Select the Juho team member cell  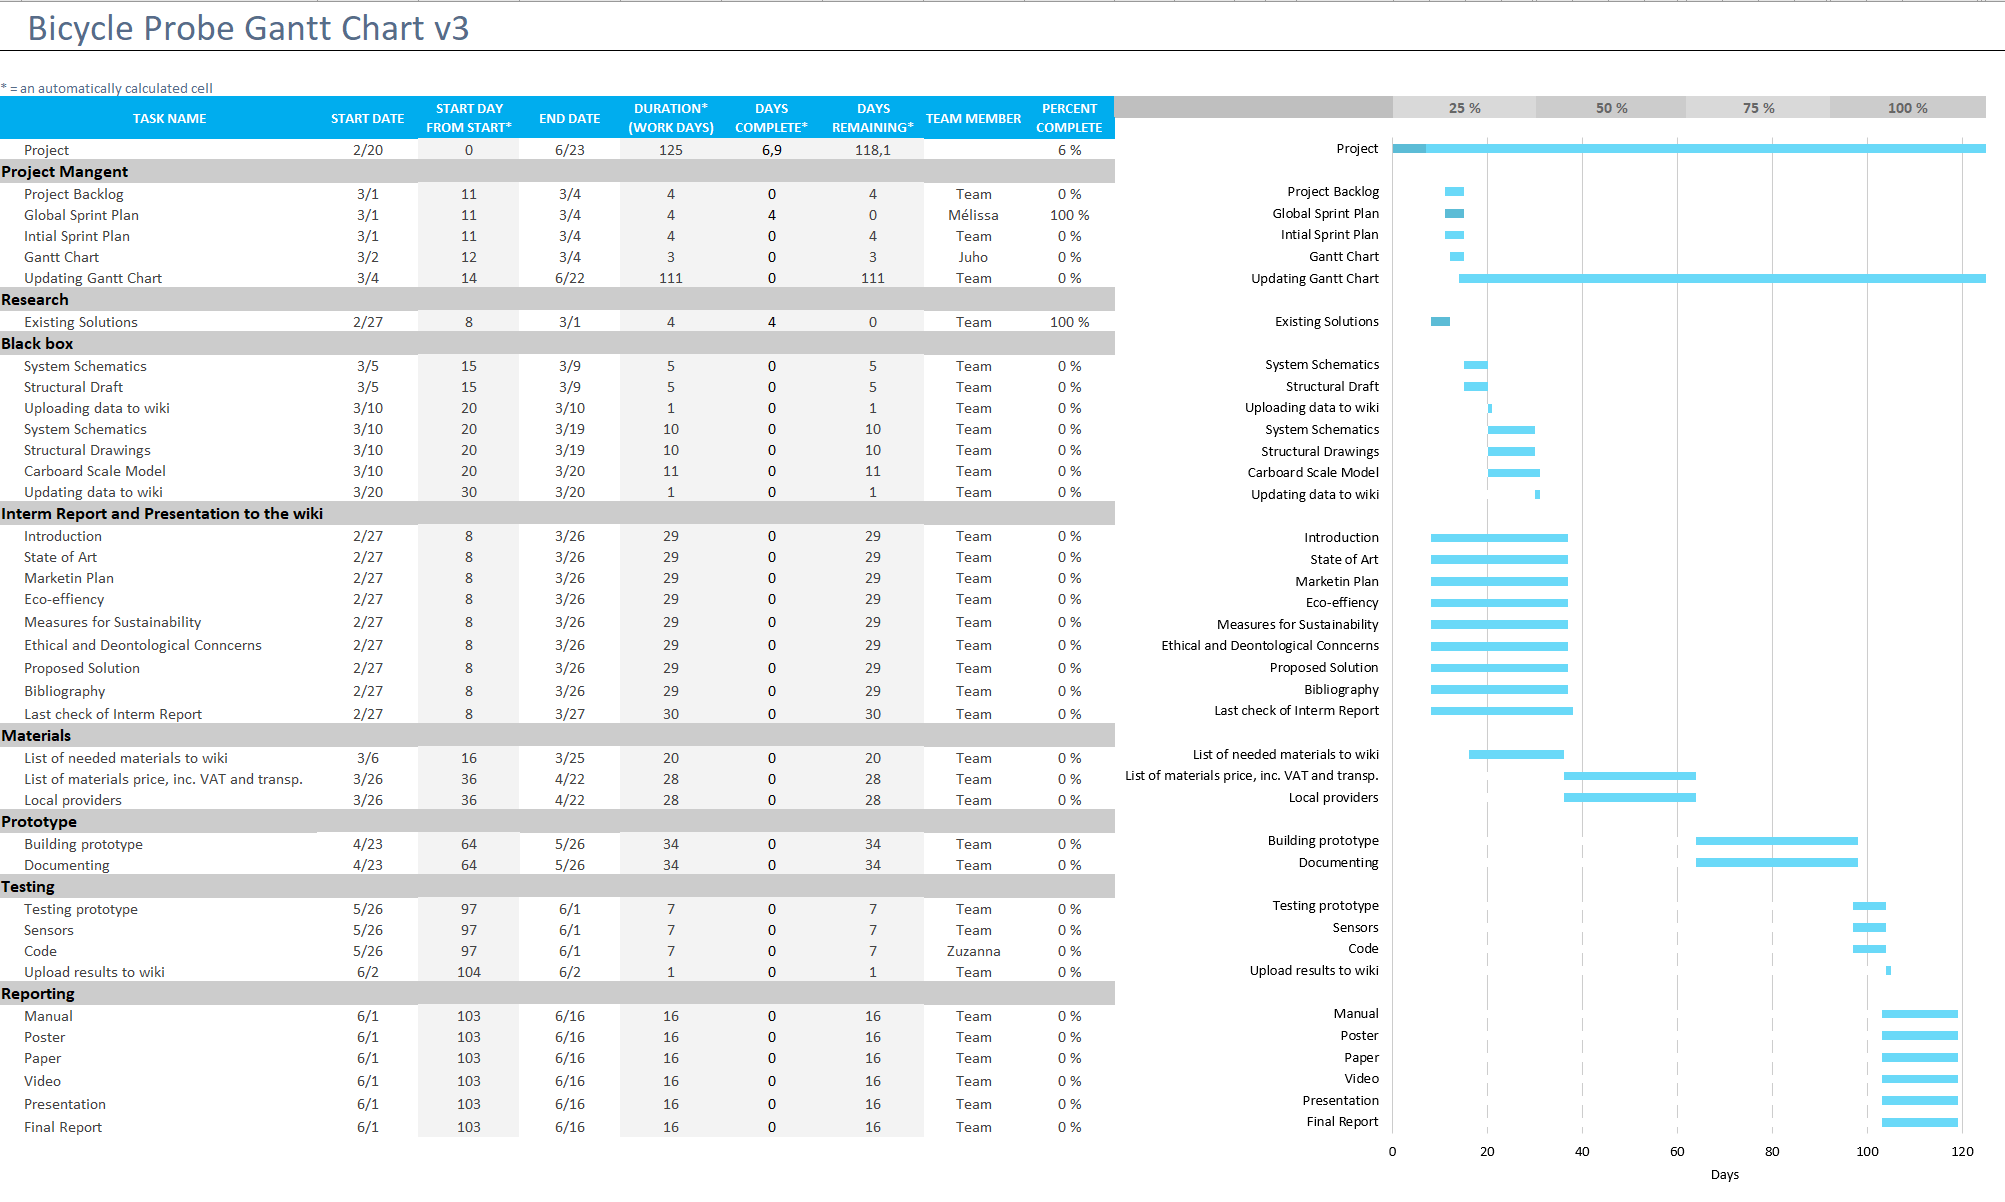973,257
